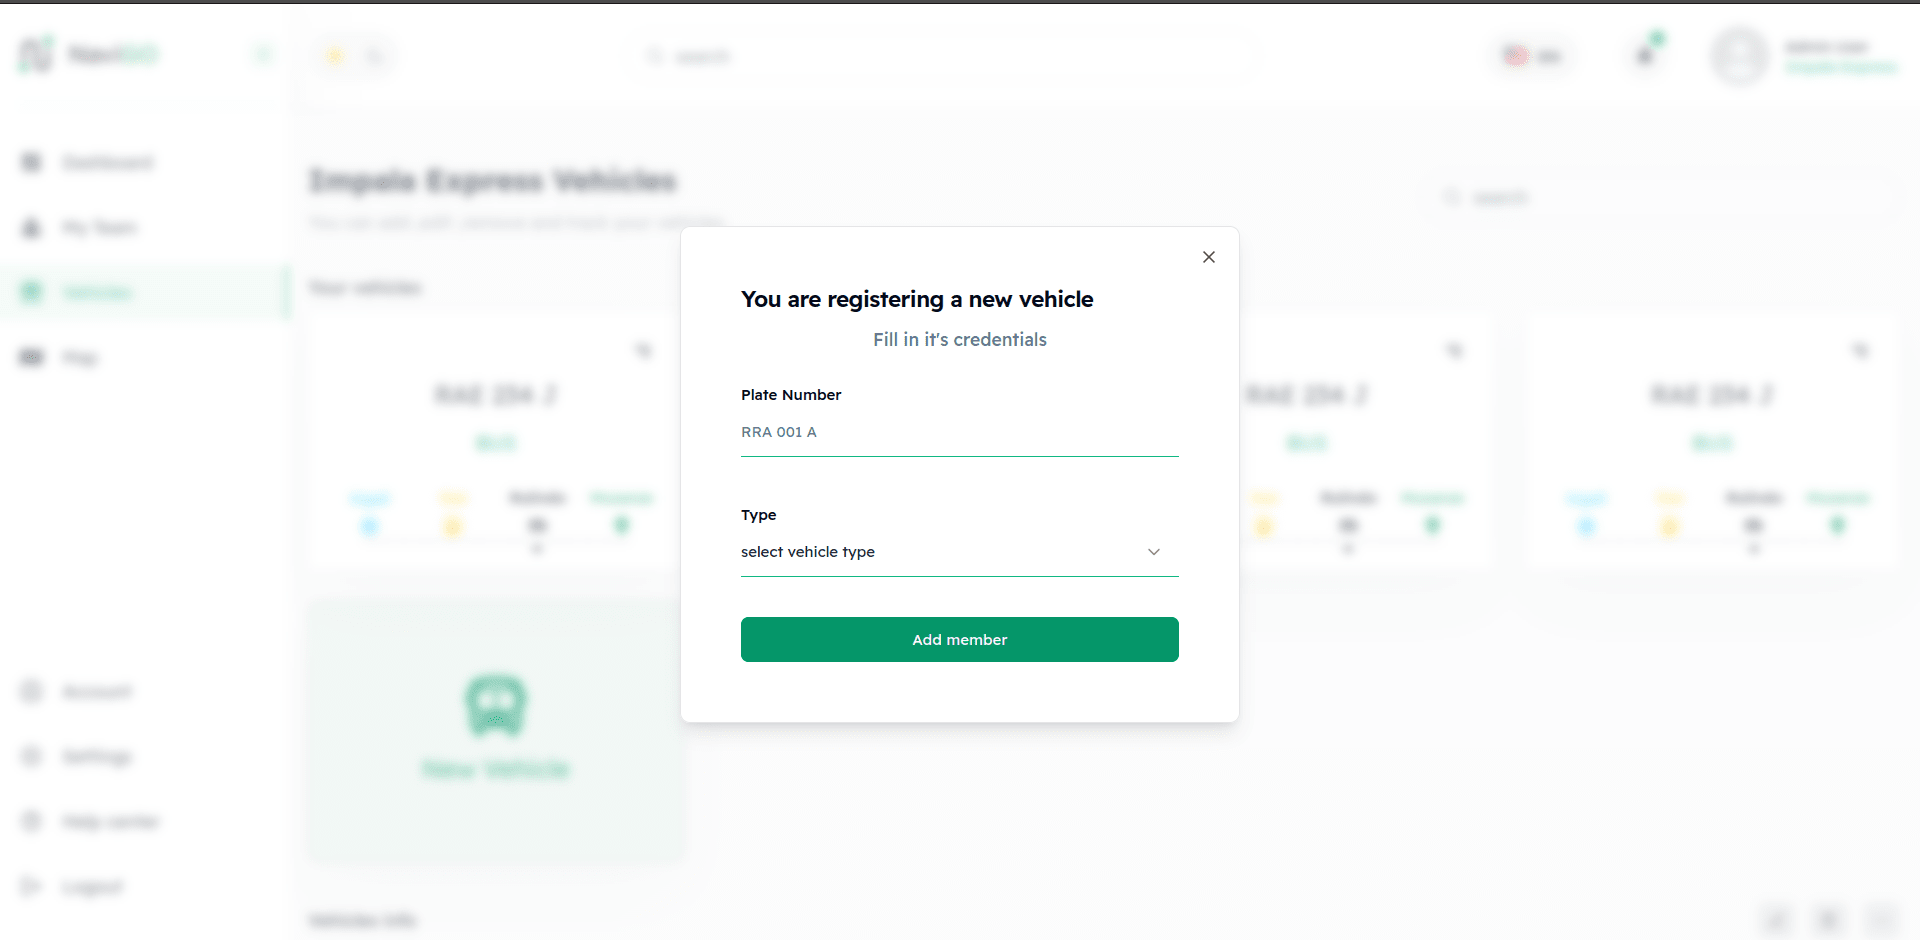Submit with the Add member button

pyautogui.click(x=959, y=639)
